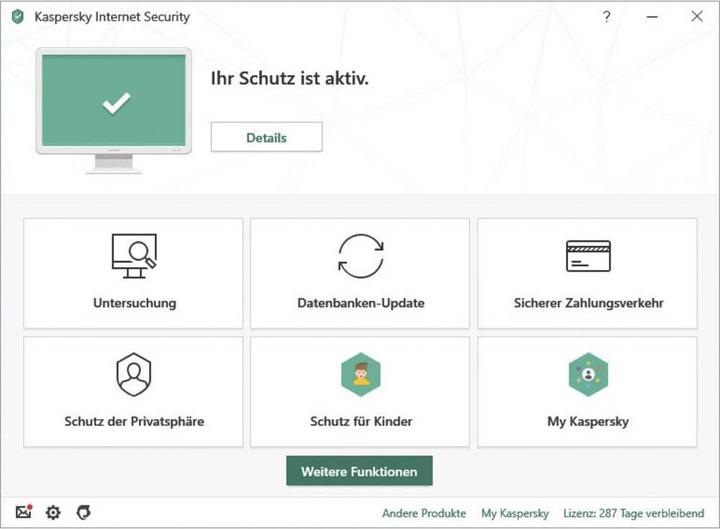Minimize the Kaspersky window

[x=652, y=17]
